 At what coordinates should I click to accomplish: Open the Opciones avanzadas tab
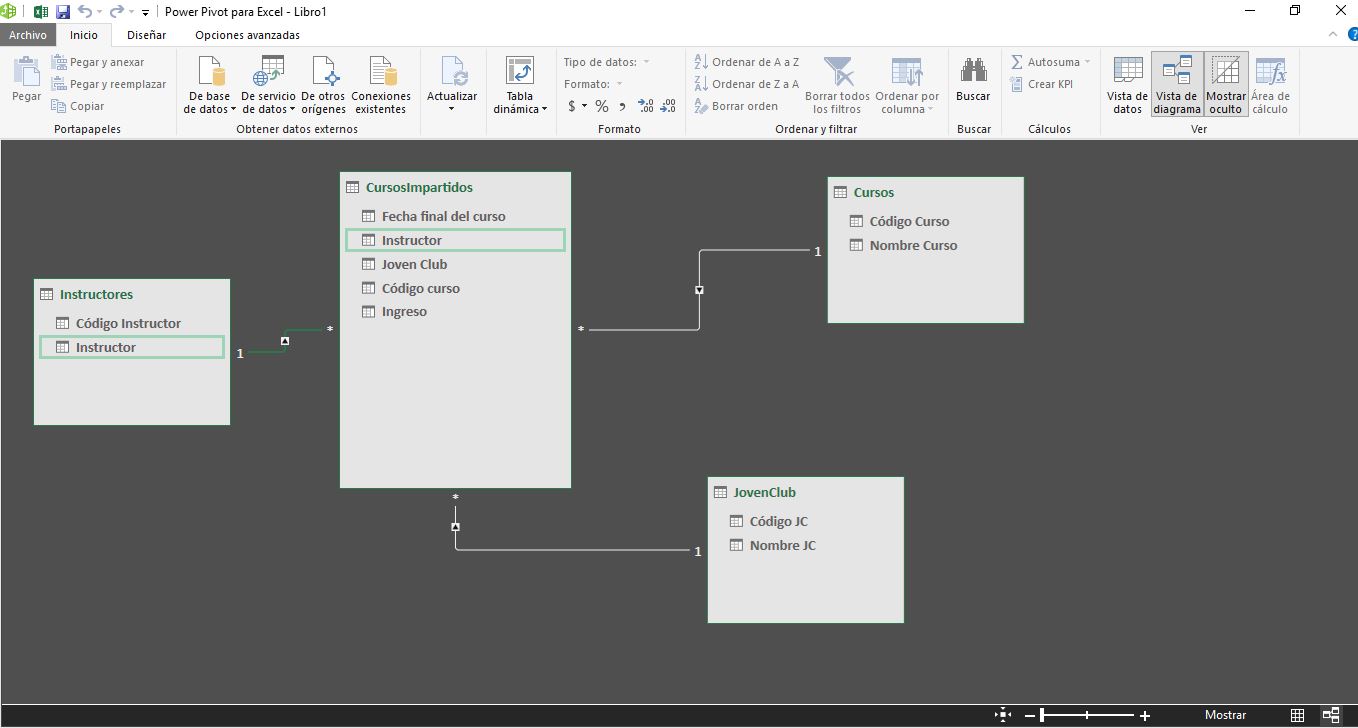pyautogui.click(x=247, y=35)
